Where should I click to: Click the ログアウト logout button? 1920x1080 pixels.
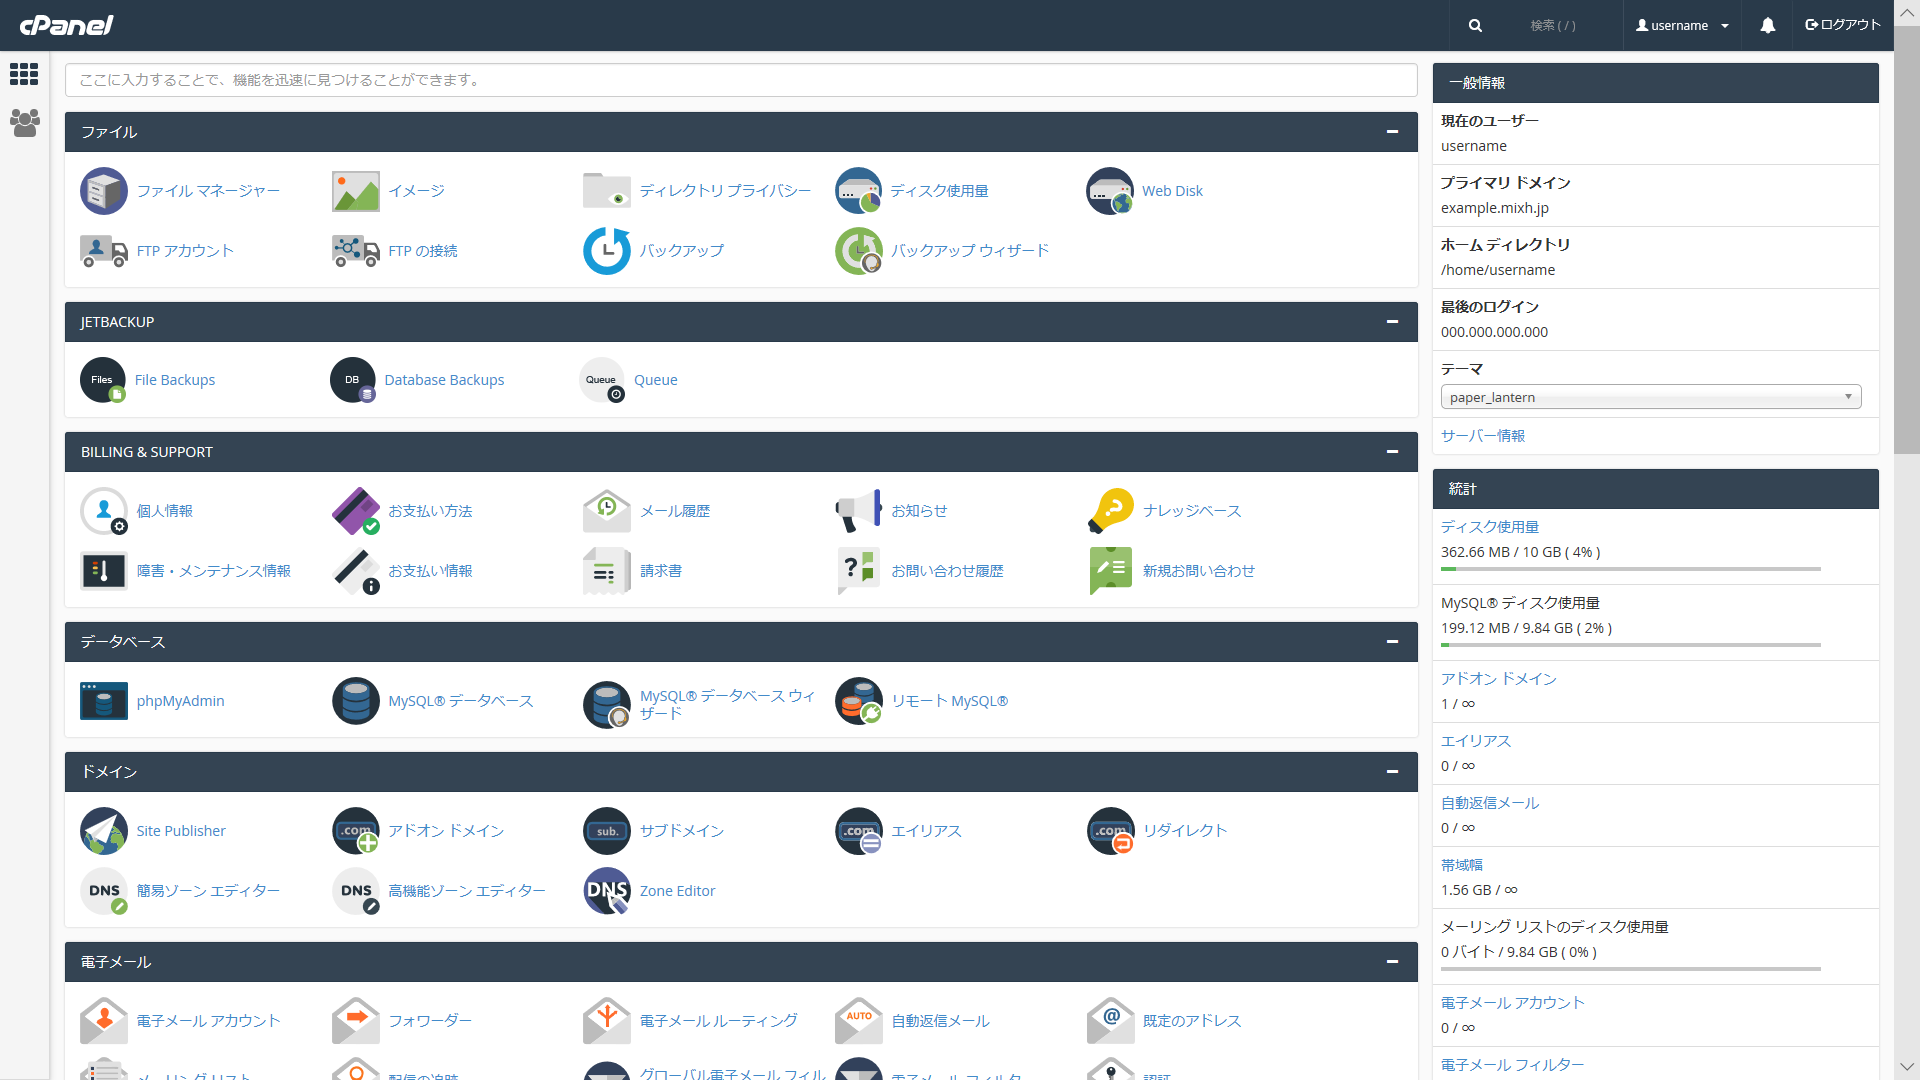[x=1842, y=25]
